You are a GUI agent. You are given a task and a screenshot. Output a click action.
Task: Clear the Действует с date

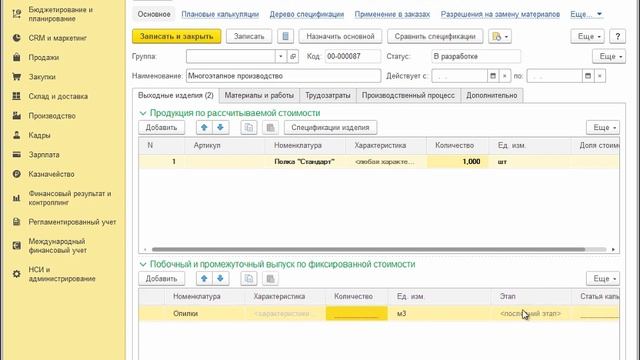[504, 76]
